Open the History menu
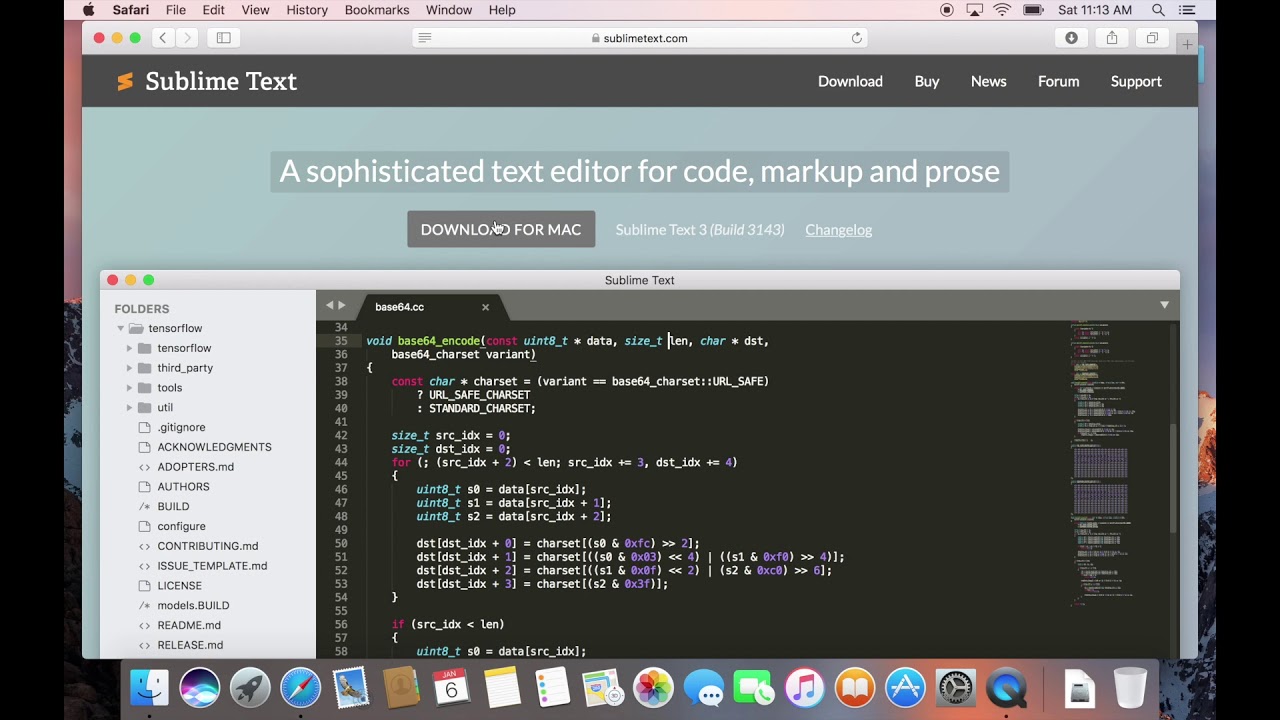Image resolution: width=1280 pixels, height=720 pixels. click(307, 10)
